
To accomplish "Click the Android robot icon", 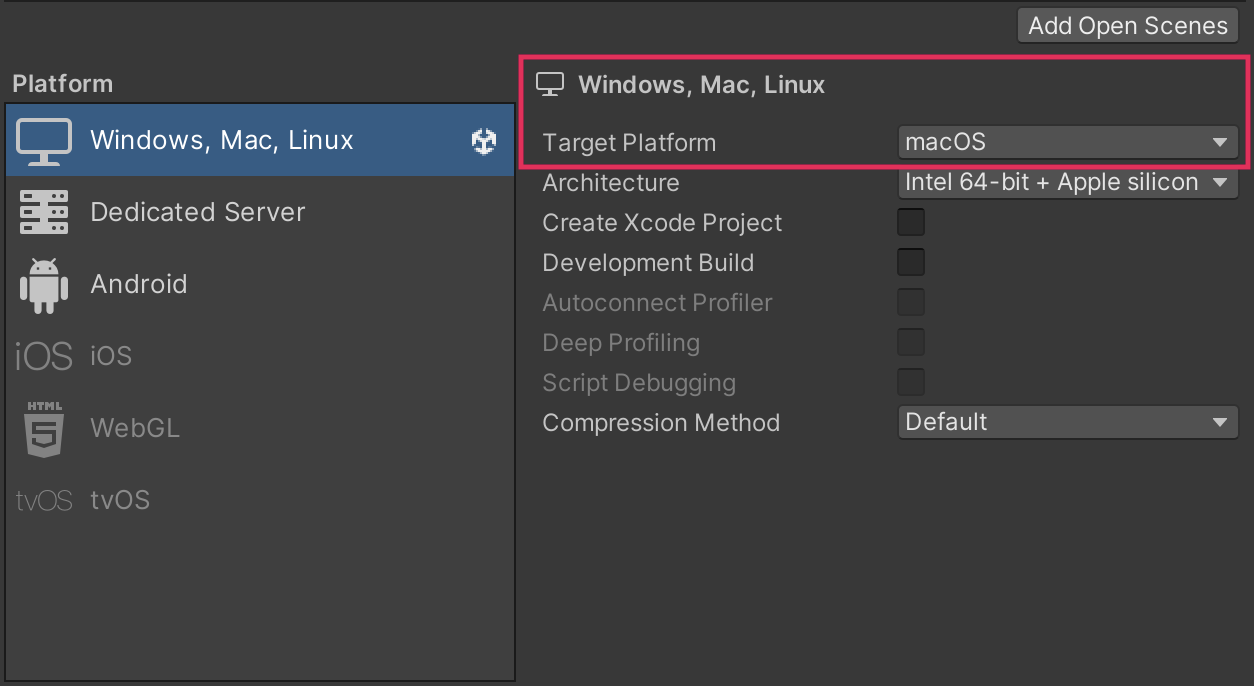I will click(44, 284).
